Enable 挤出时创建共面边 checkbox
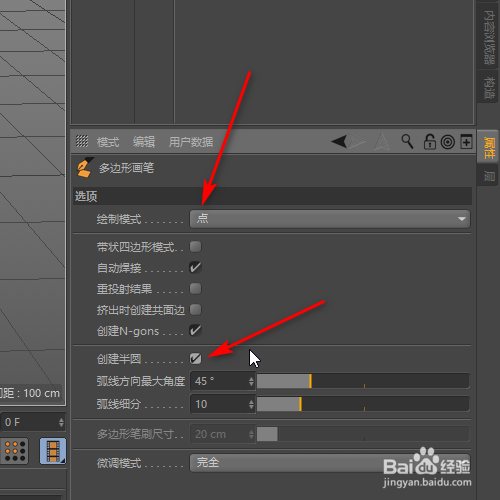500x500 pixels. [195, 309]
